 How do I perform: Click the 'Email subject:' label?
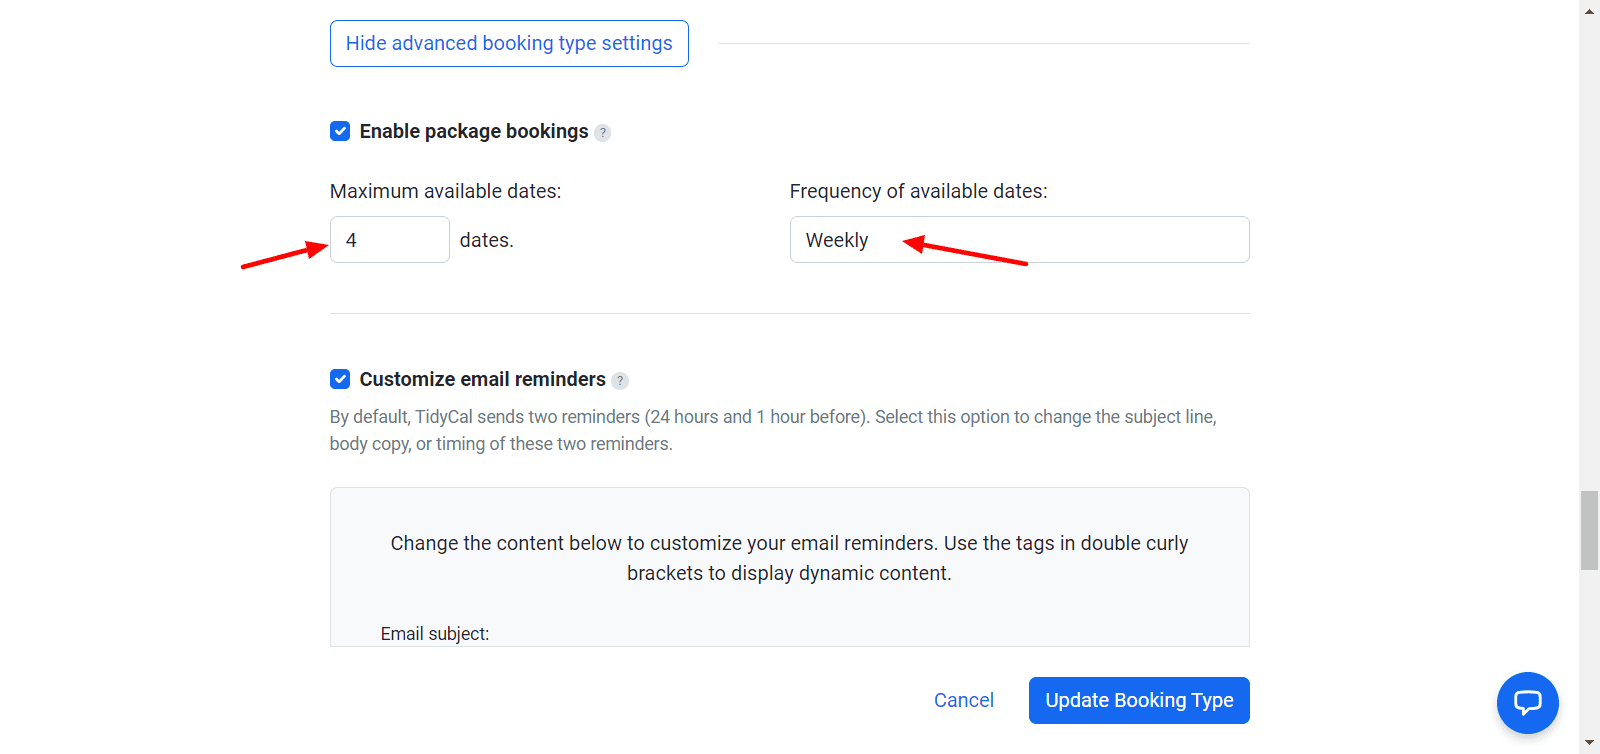click(434, 634)
